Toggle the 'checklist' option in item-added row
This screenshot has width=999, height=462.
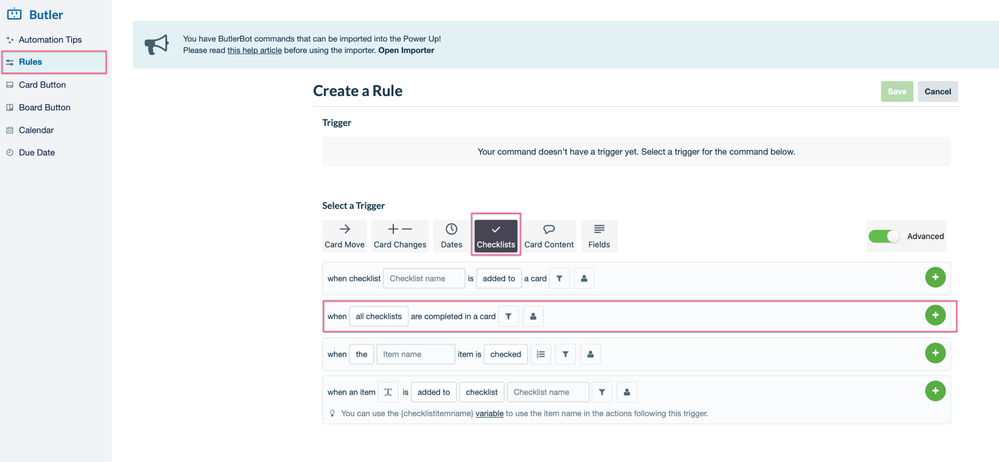click(x=482, y=392)
